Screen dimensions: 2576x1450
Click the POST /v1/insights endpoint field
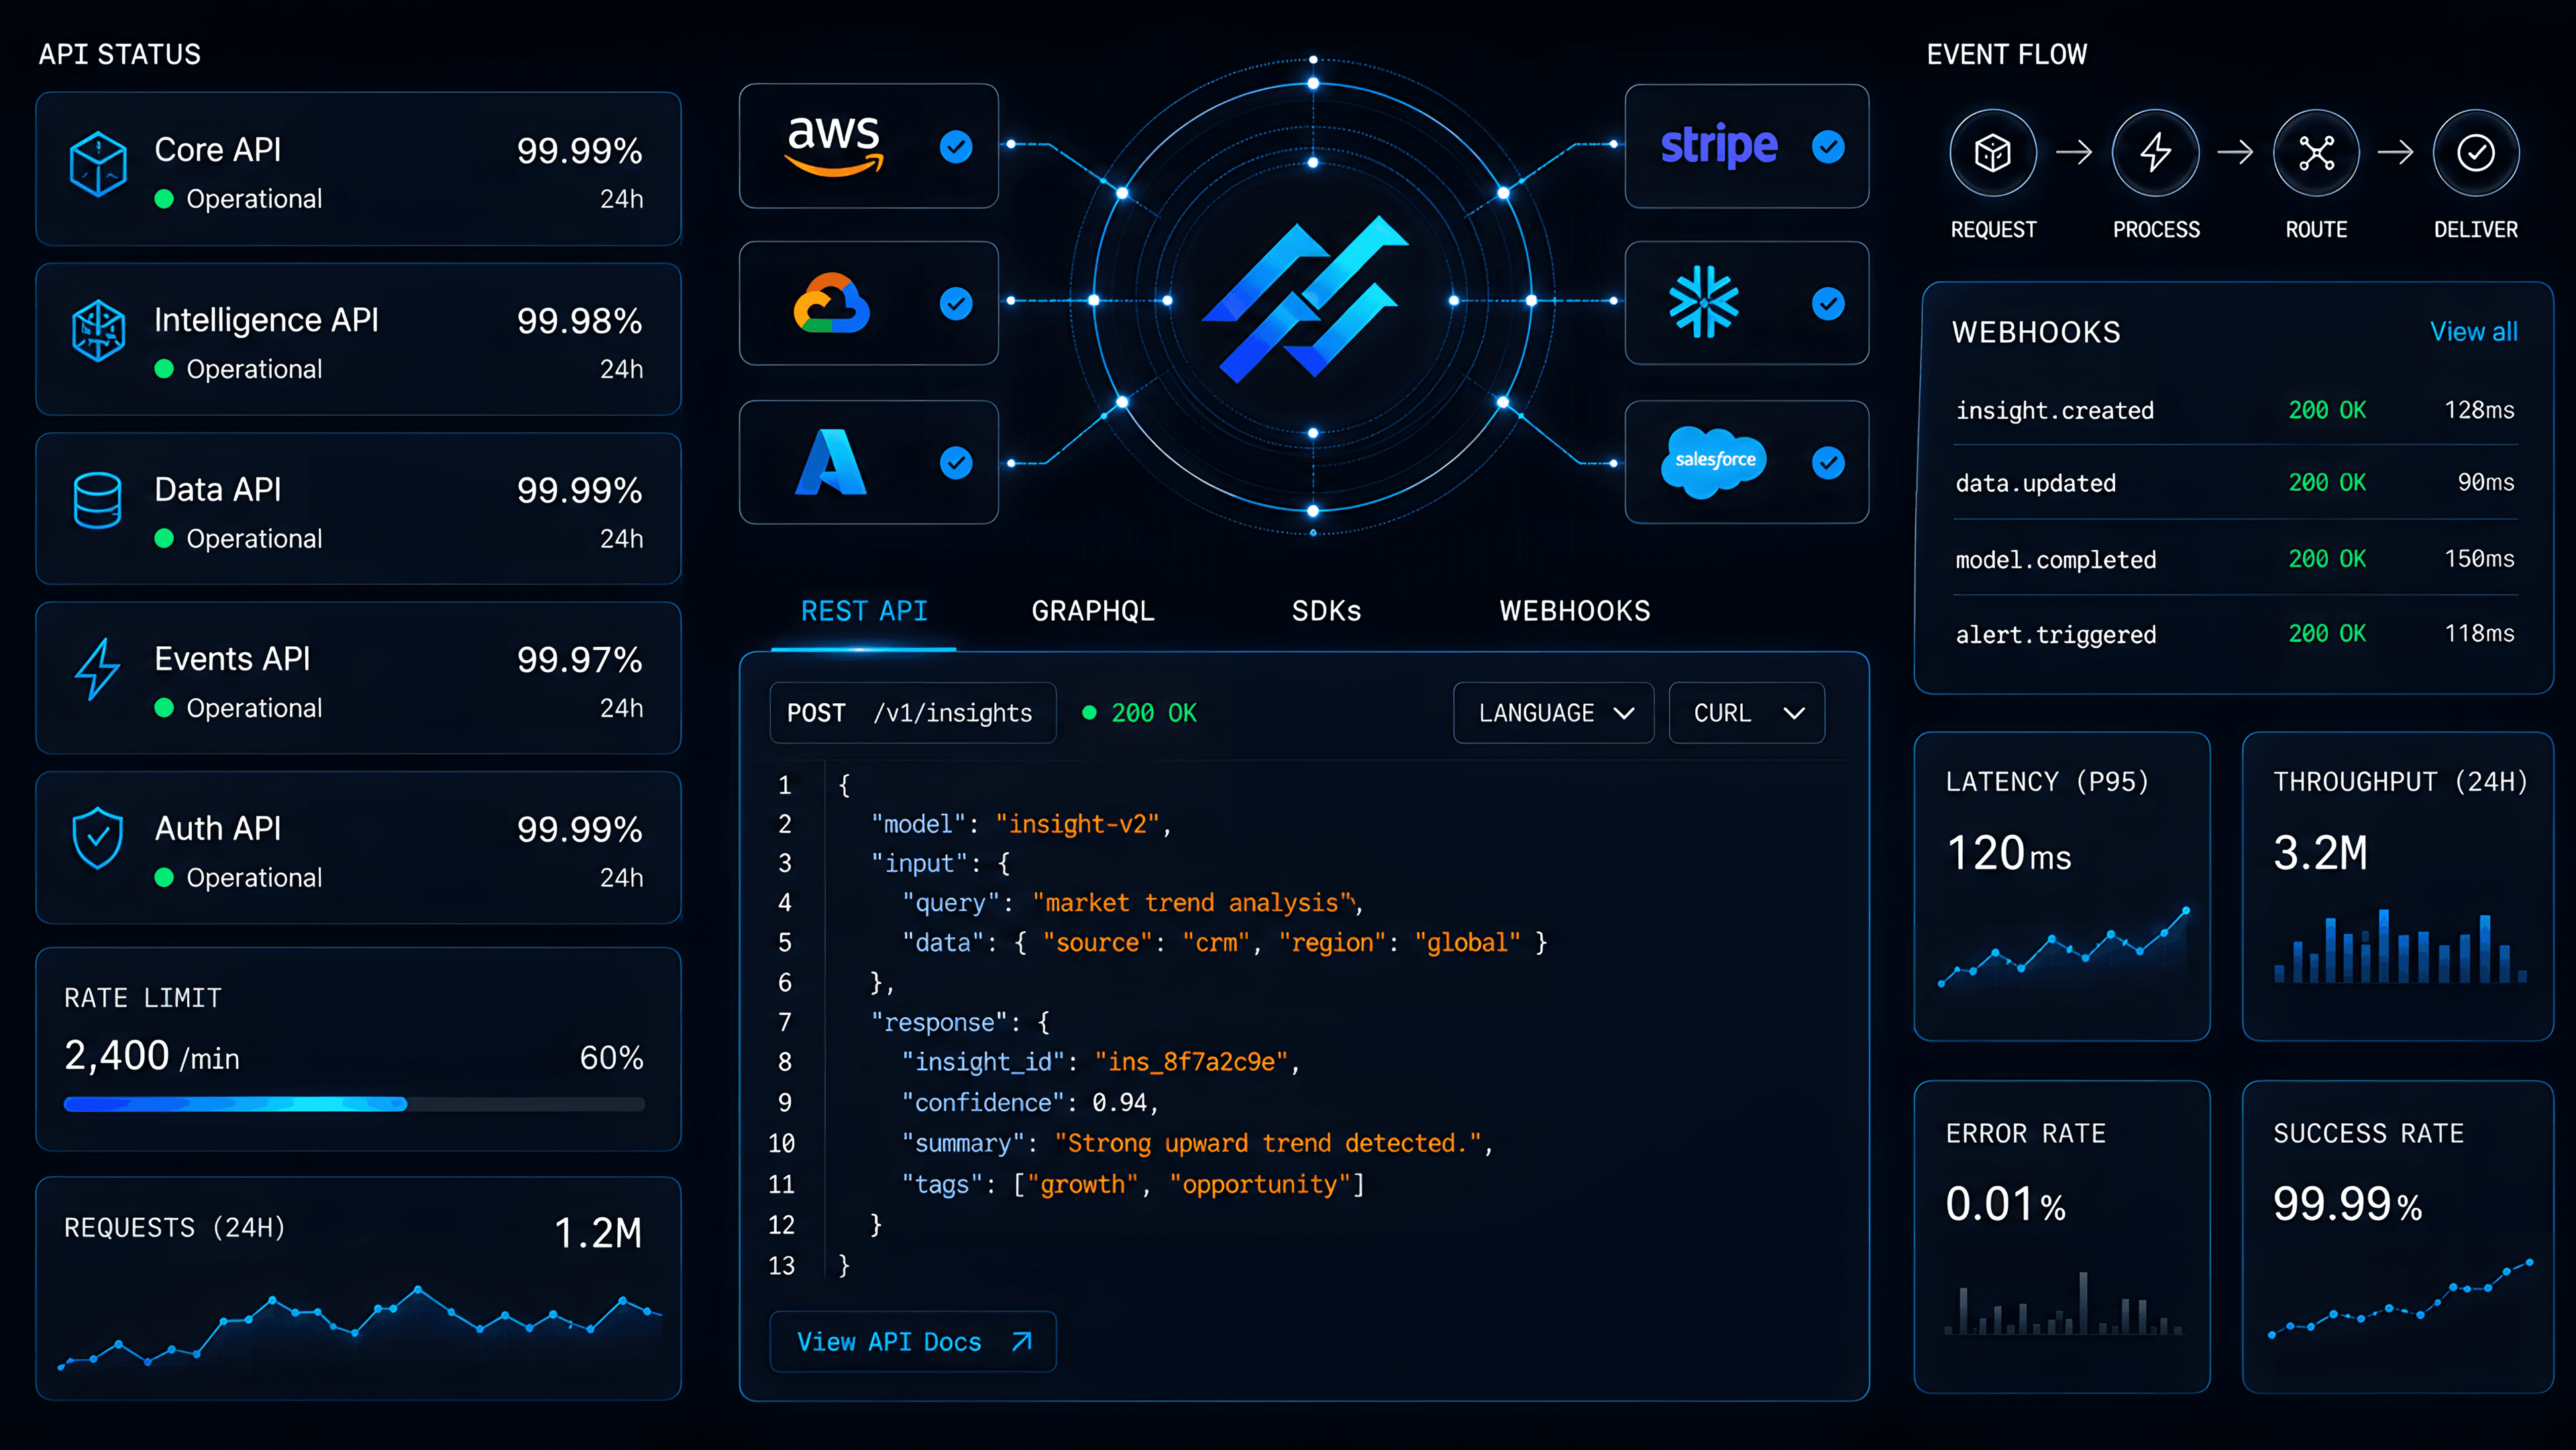pos(913,713)
